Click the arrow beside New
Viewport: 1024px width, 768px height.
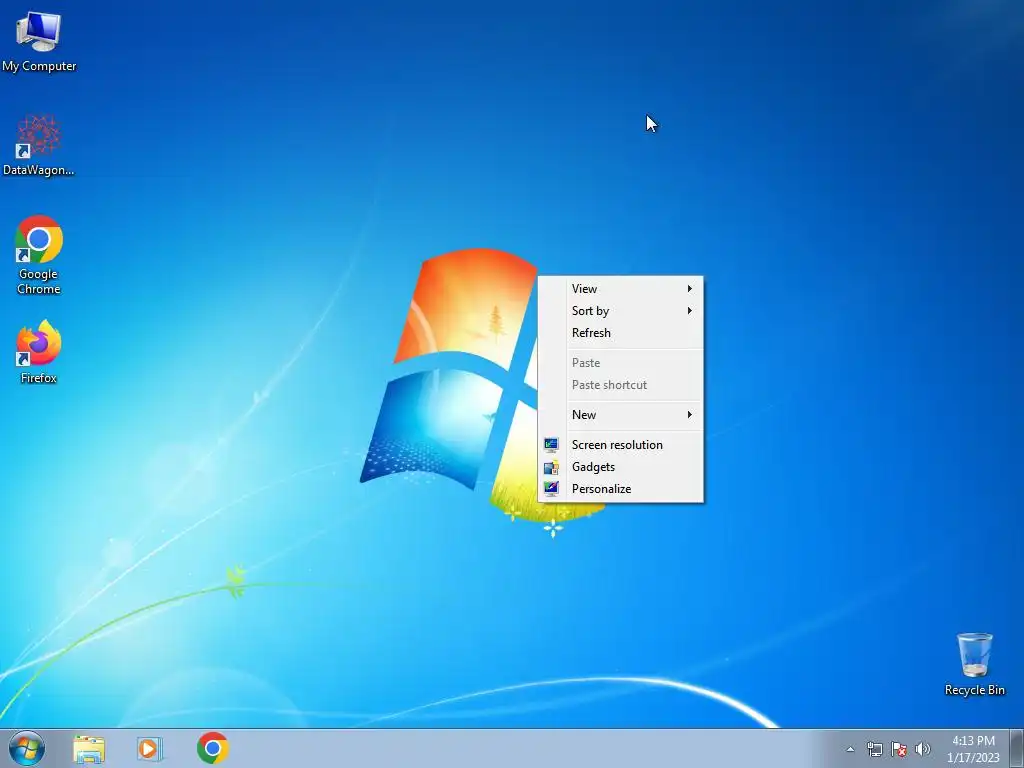[690, 415]
